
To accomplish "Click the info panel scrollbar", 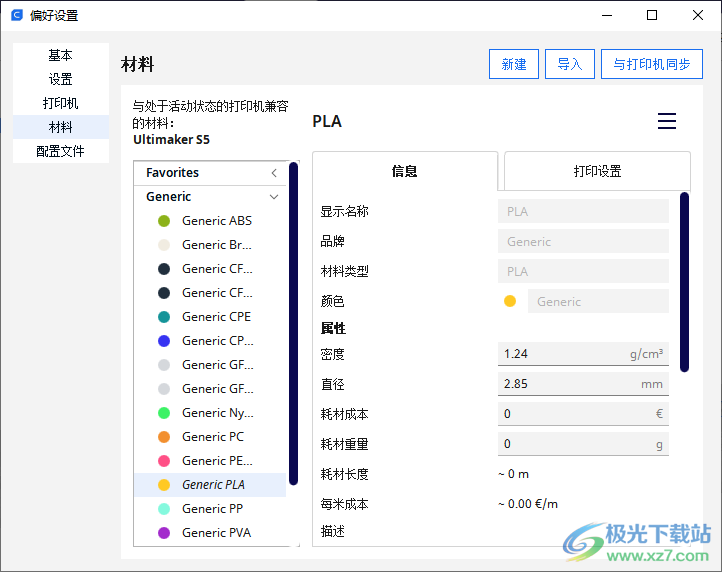I will [x=684, y=282].
